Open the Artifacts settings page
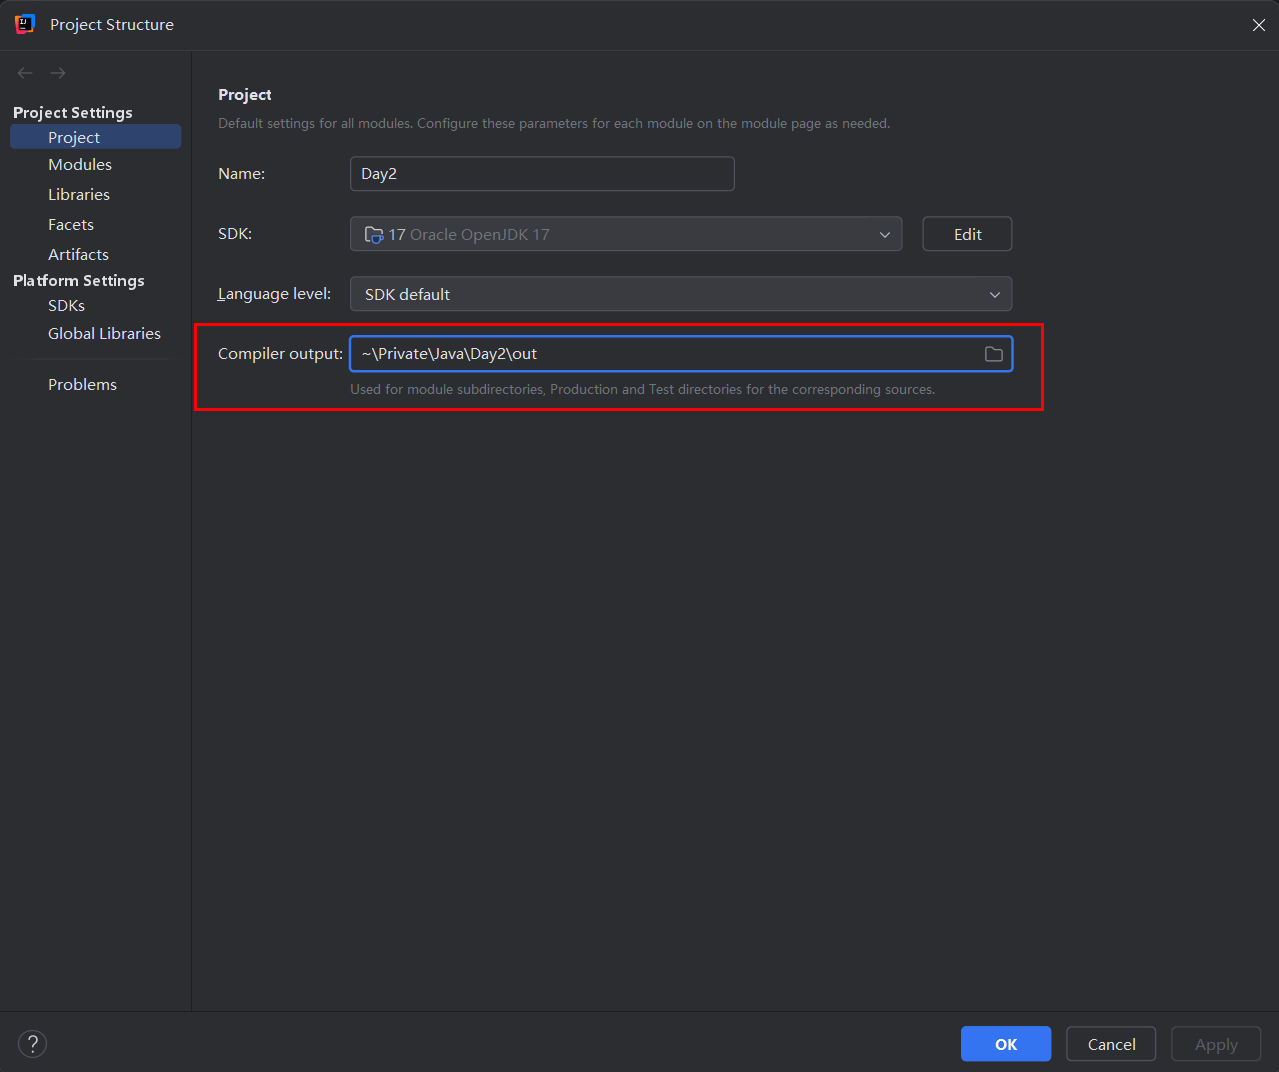 (x=78, y=254)
